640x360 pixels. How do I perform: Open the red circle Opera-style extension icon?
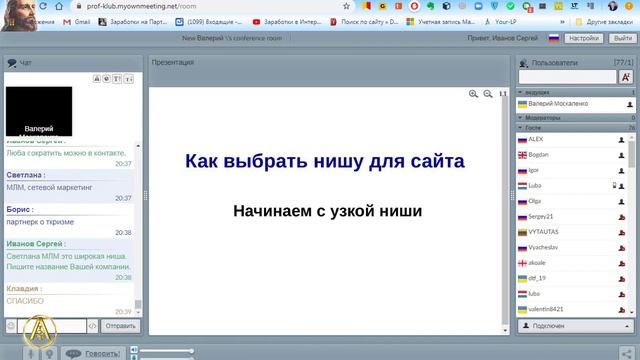(x=414, y=6)
